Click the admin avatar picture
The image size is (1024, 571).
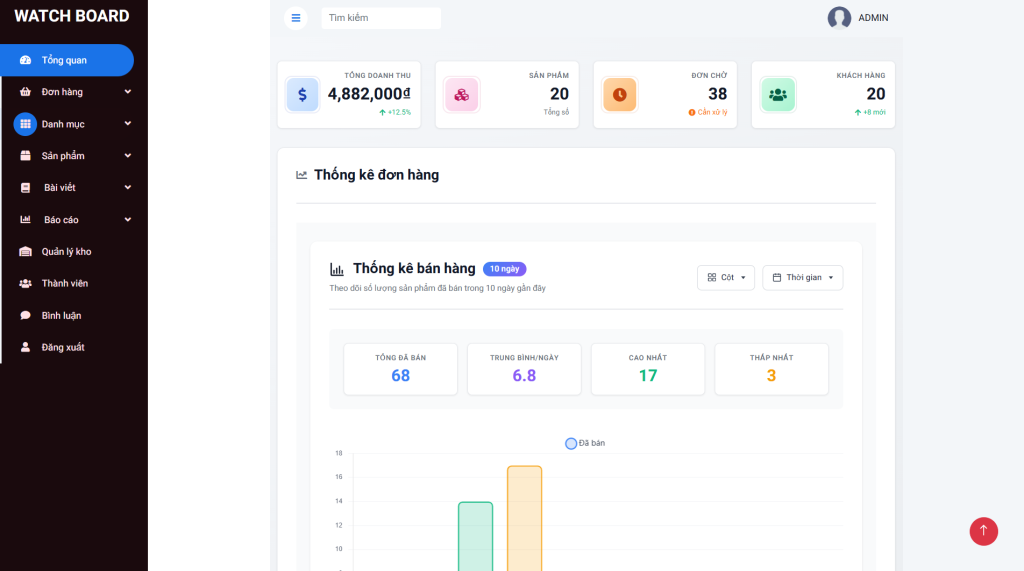point(839,18)
